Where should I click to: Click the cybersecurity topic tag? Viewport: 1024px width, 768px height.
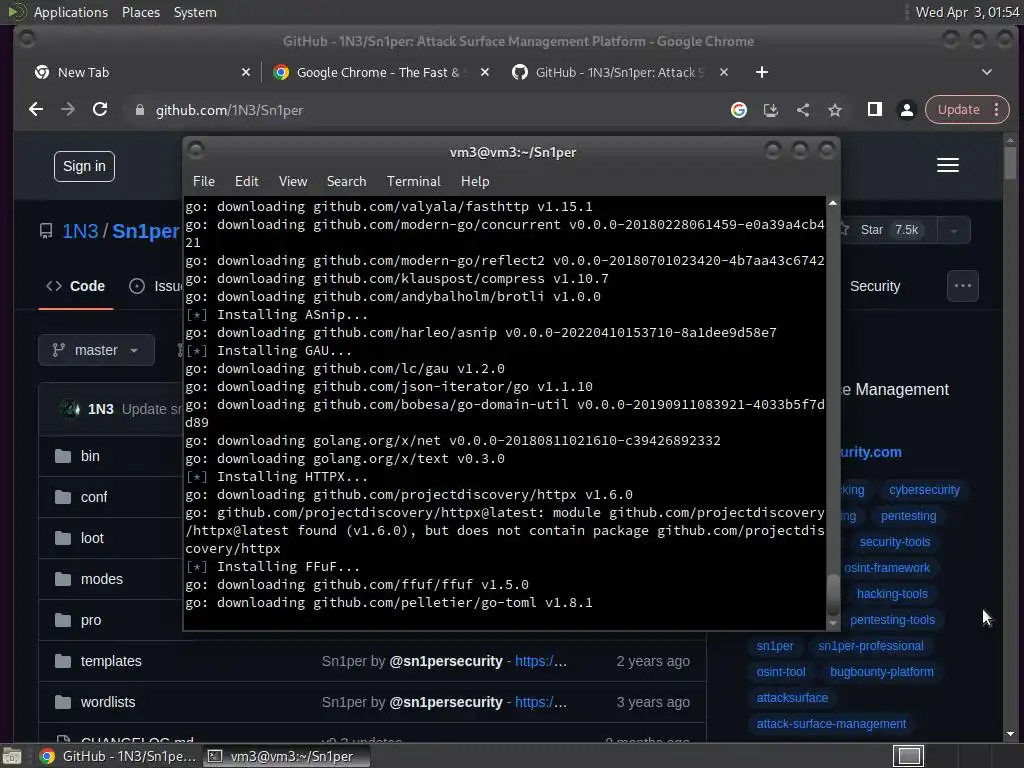pos(924,490)
